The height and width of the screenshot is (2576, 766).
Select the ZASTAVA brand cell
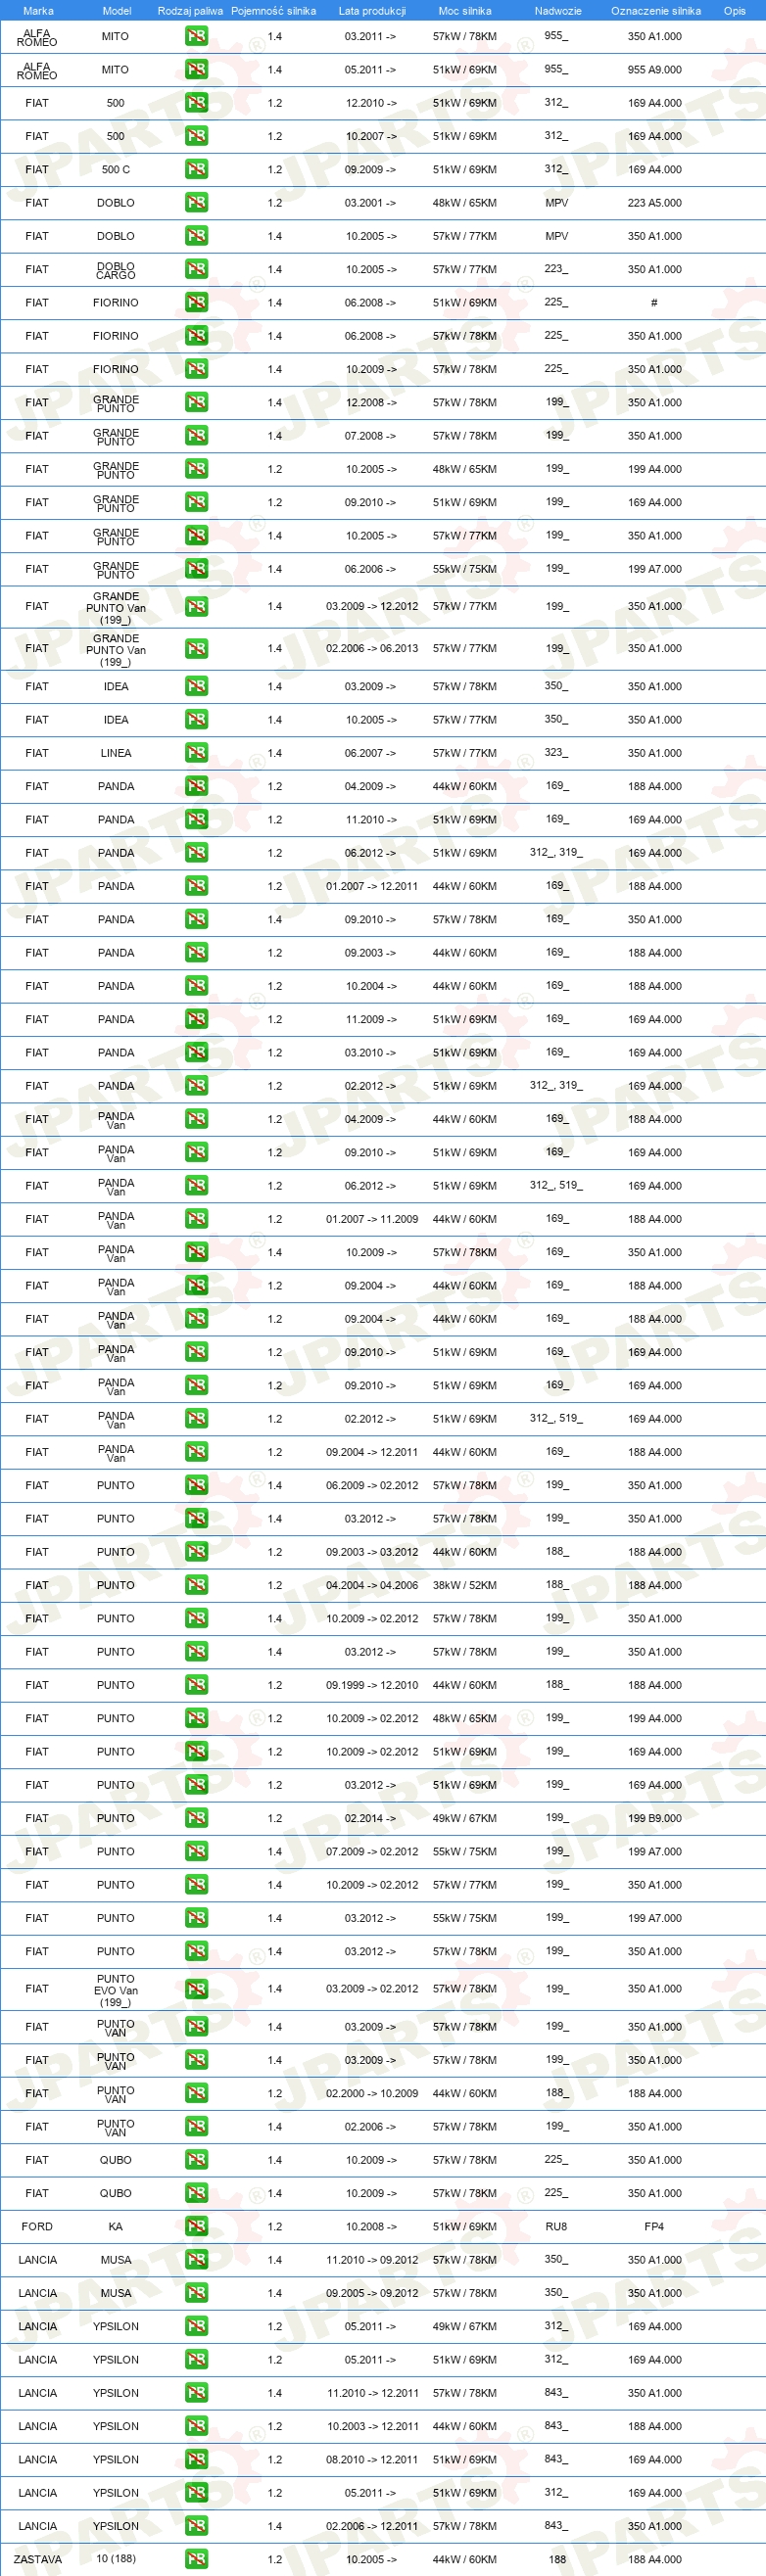point(38,2560)
